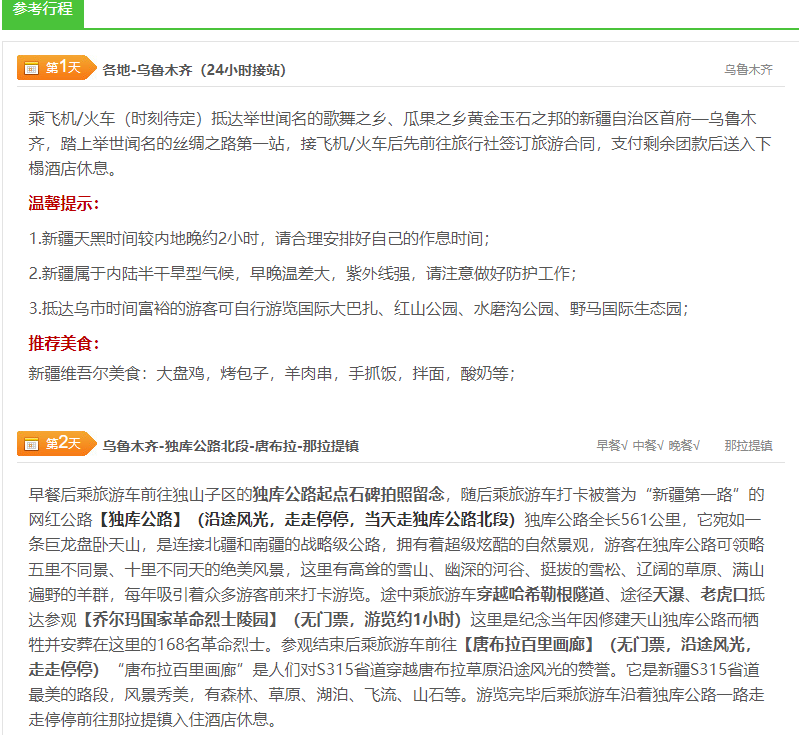The image size is (799, 735).
Task: Select the orange 第2天 day badge
Action: [x=57, y=443]
